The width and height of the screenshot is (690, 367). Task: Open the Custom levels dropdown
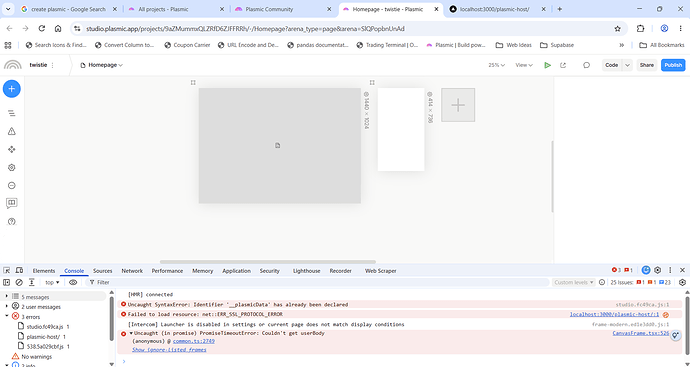point(573,283)
